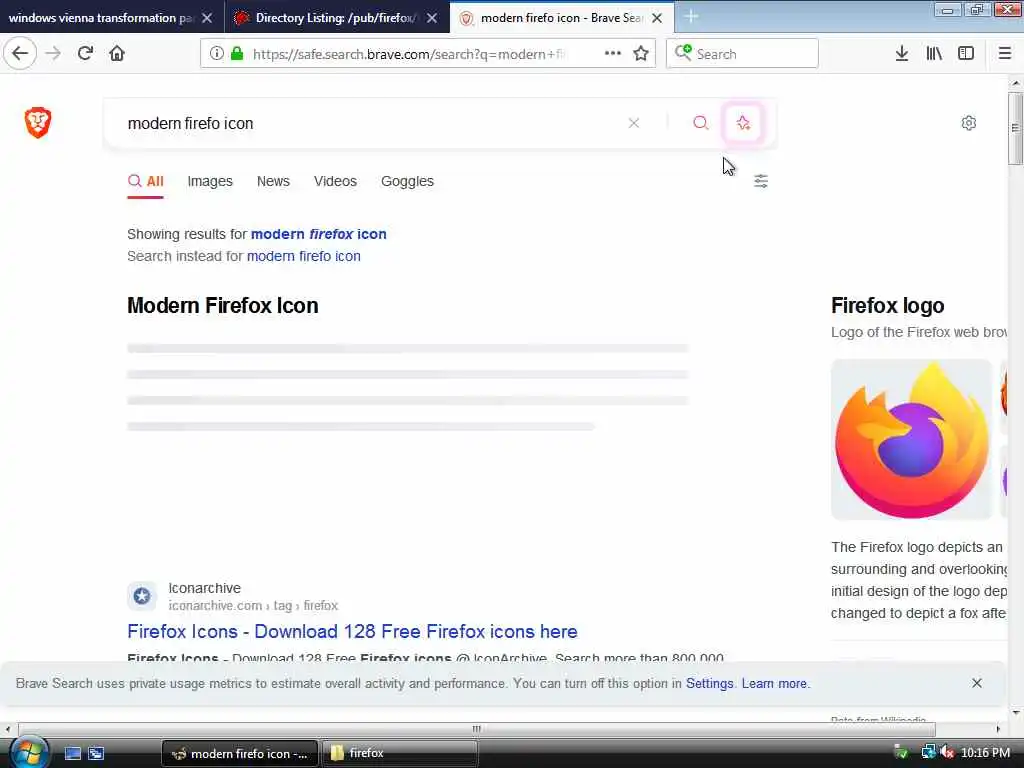Close the Directory Listing tab

click(x=432, y=18)
